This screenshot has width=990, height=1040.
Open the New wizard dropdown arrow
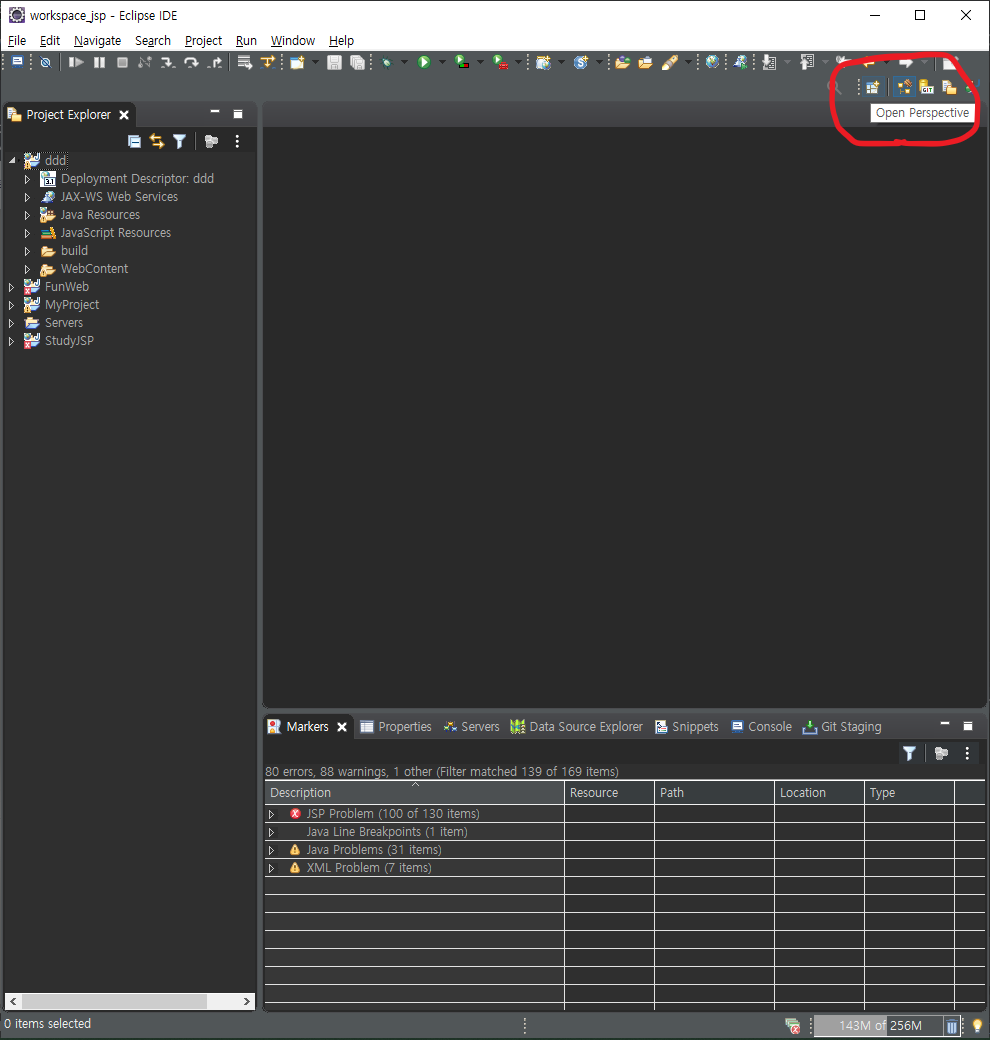315,62
